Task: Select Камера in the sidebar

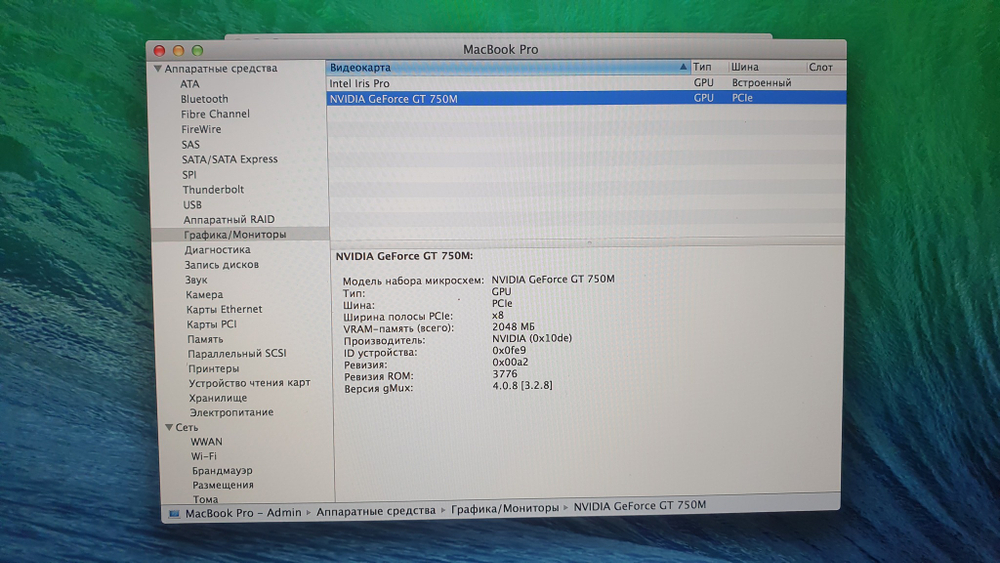Action: pos(205,295)
